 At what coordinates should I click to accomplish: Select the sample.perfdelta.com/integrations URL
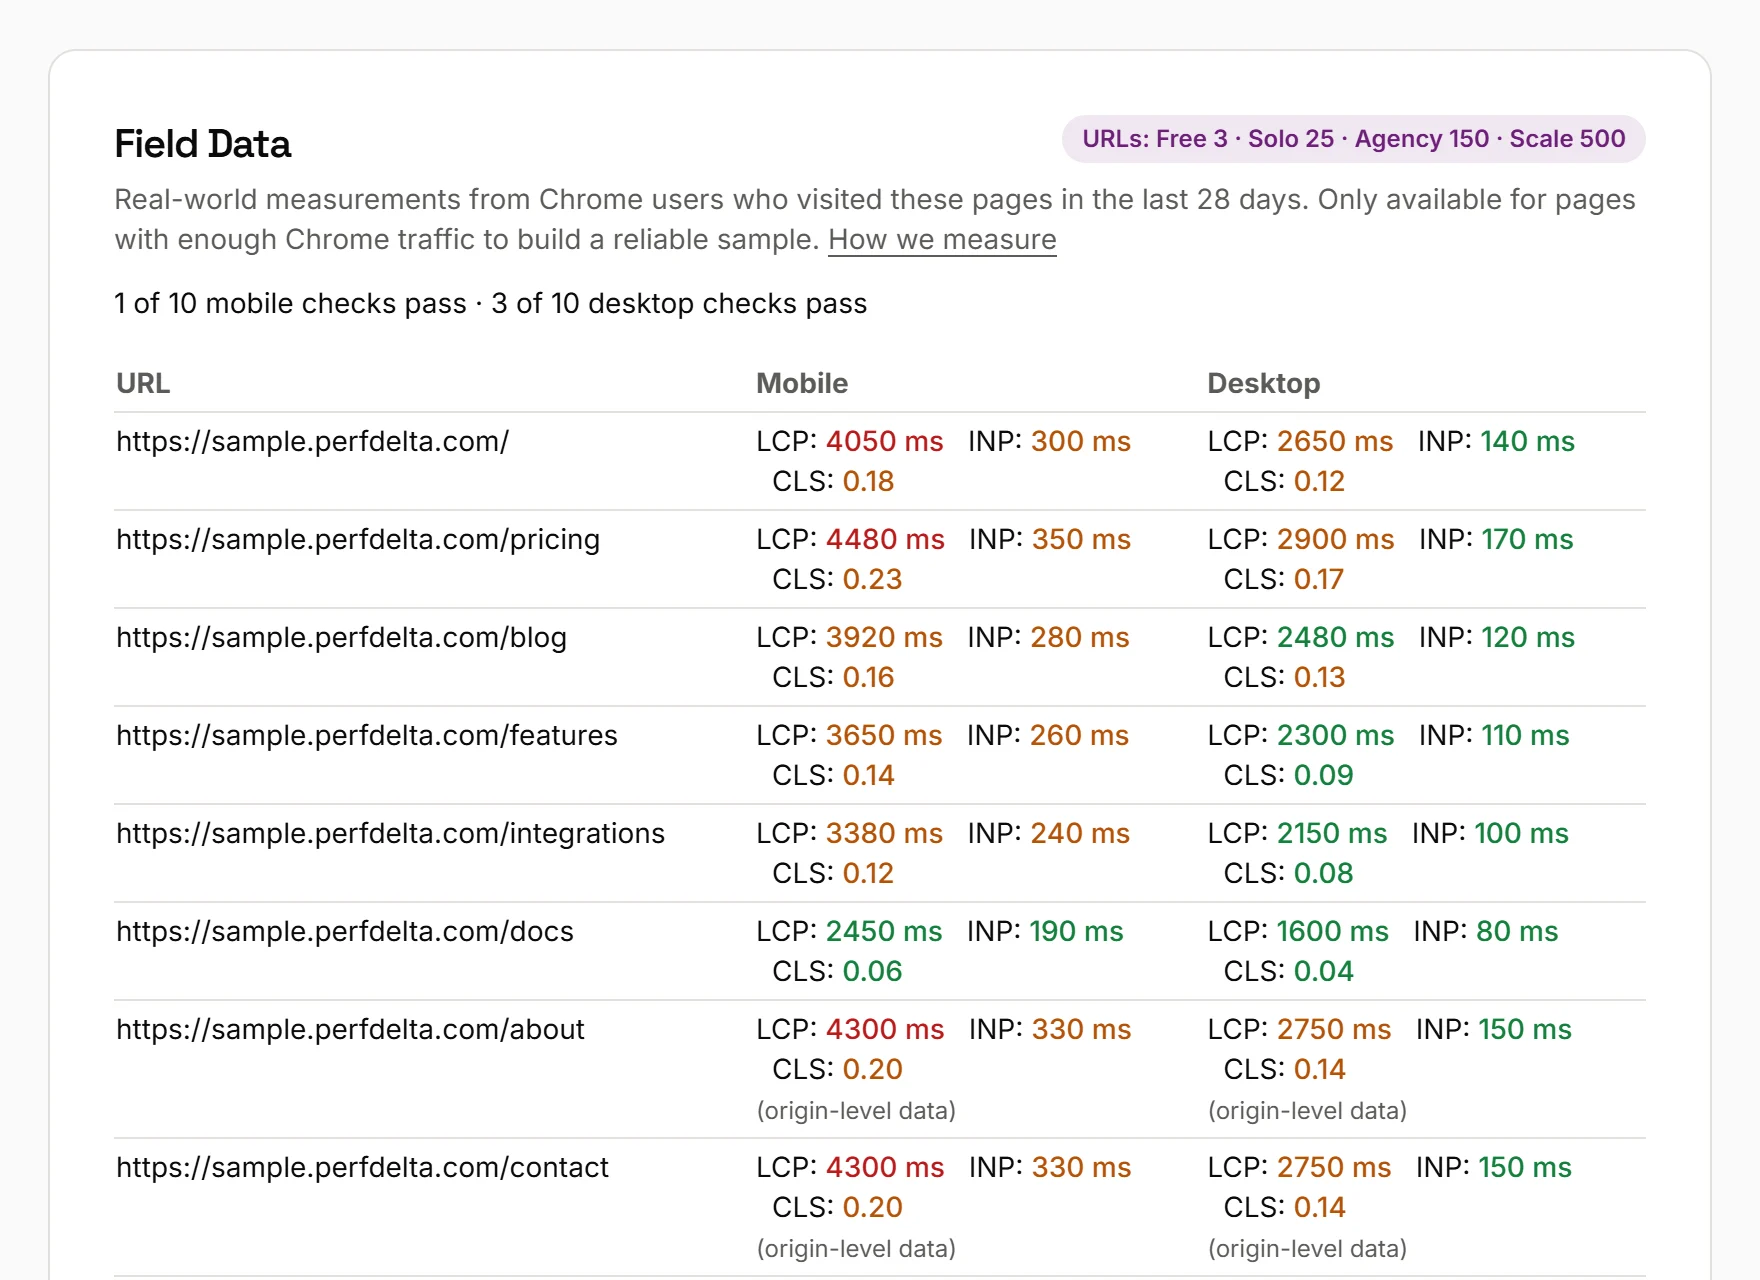[391, 834]
